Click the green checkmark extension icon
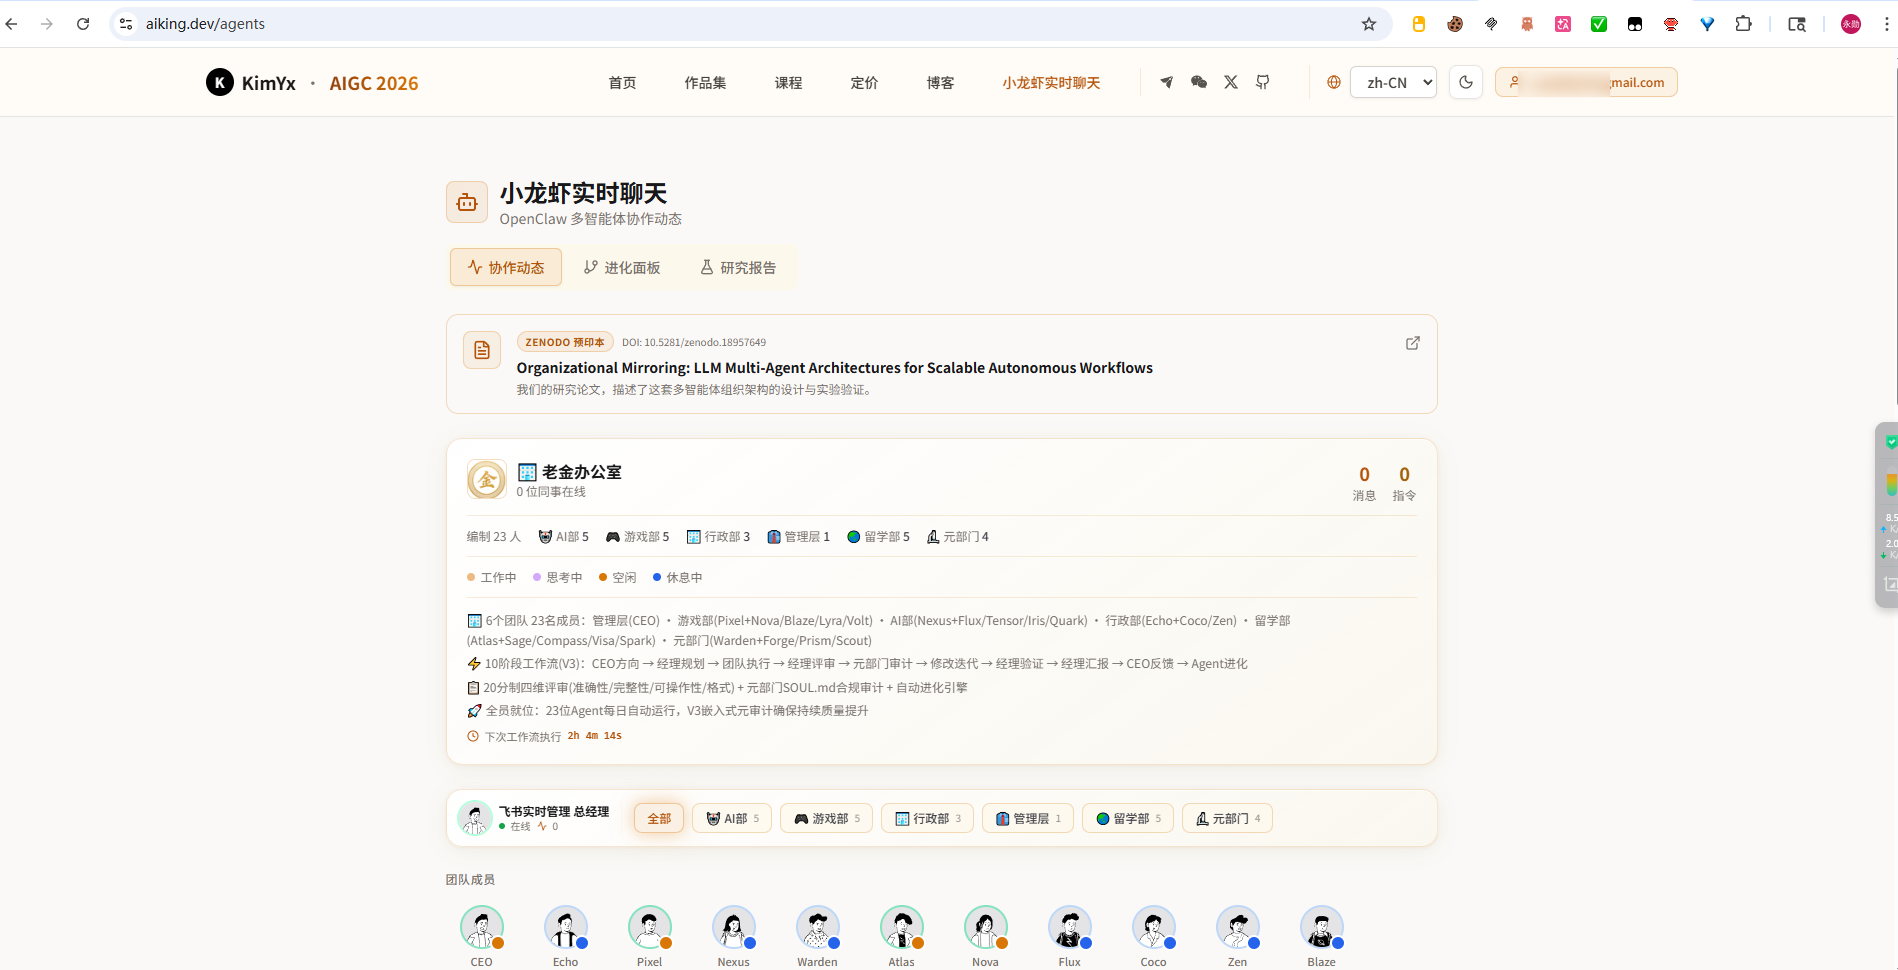Image resolution: width=1898 pixels, height=970 pixels. pos(1599,24)
